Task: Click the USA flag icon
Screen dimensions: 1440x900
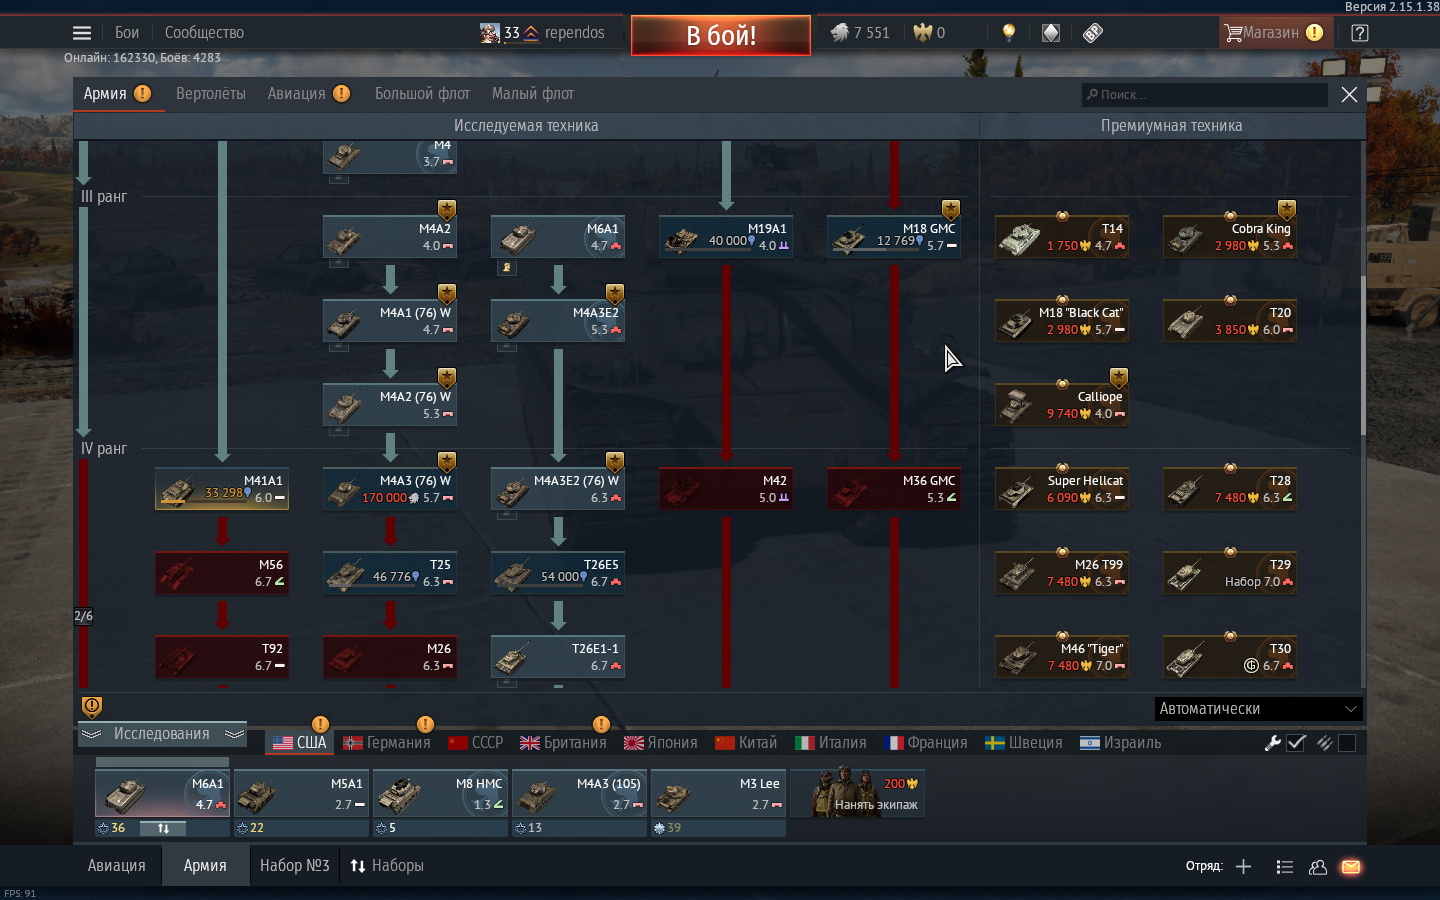Action: [x=283, y=743]
